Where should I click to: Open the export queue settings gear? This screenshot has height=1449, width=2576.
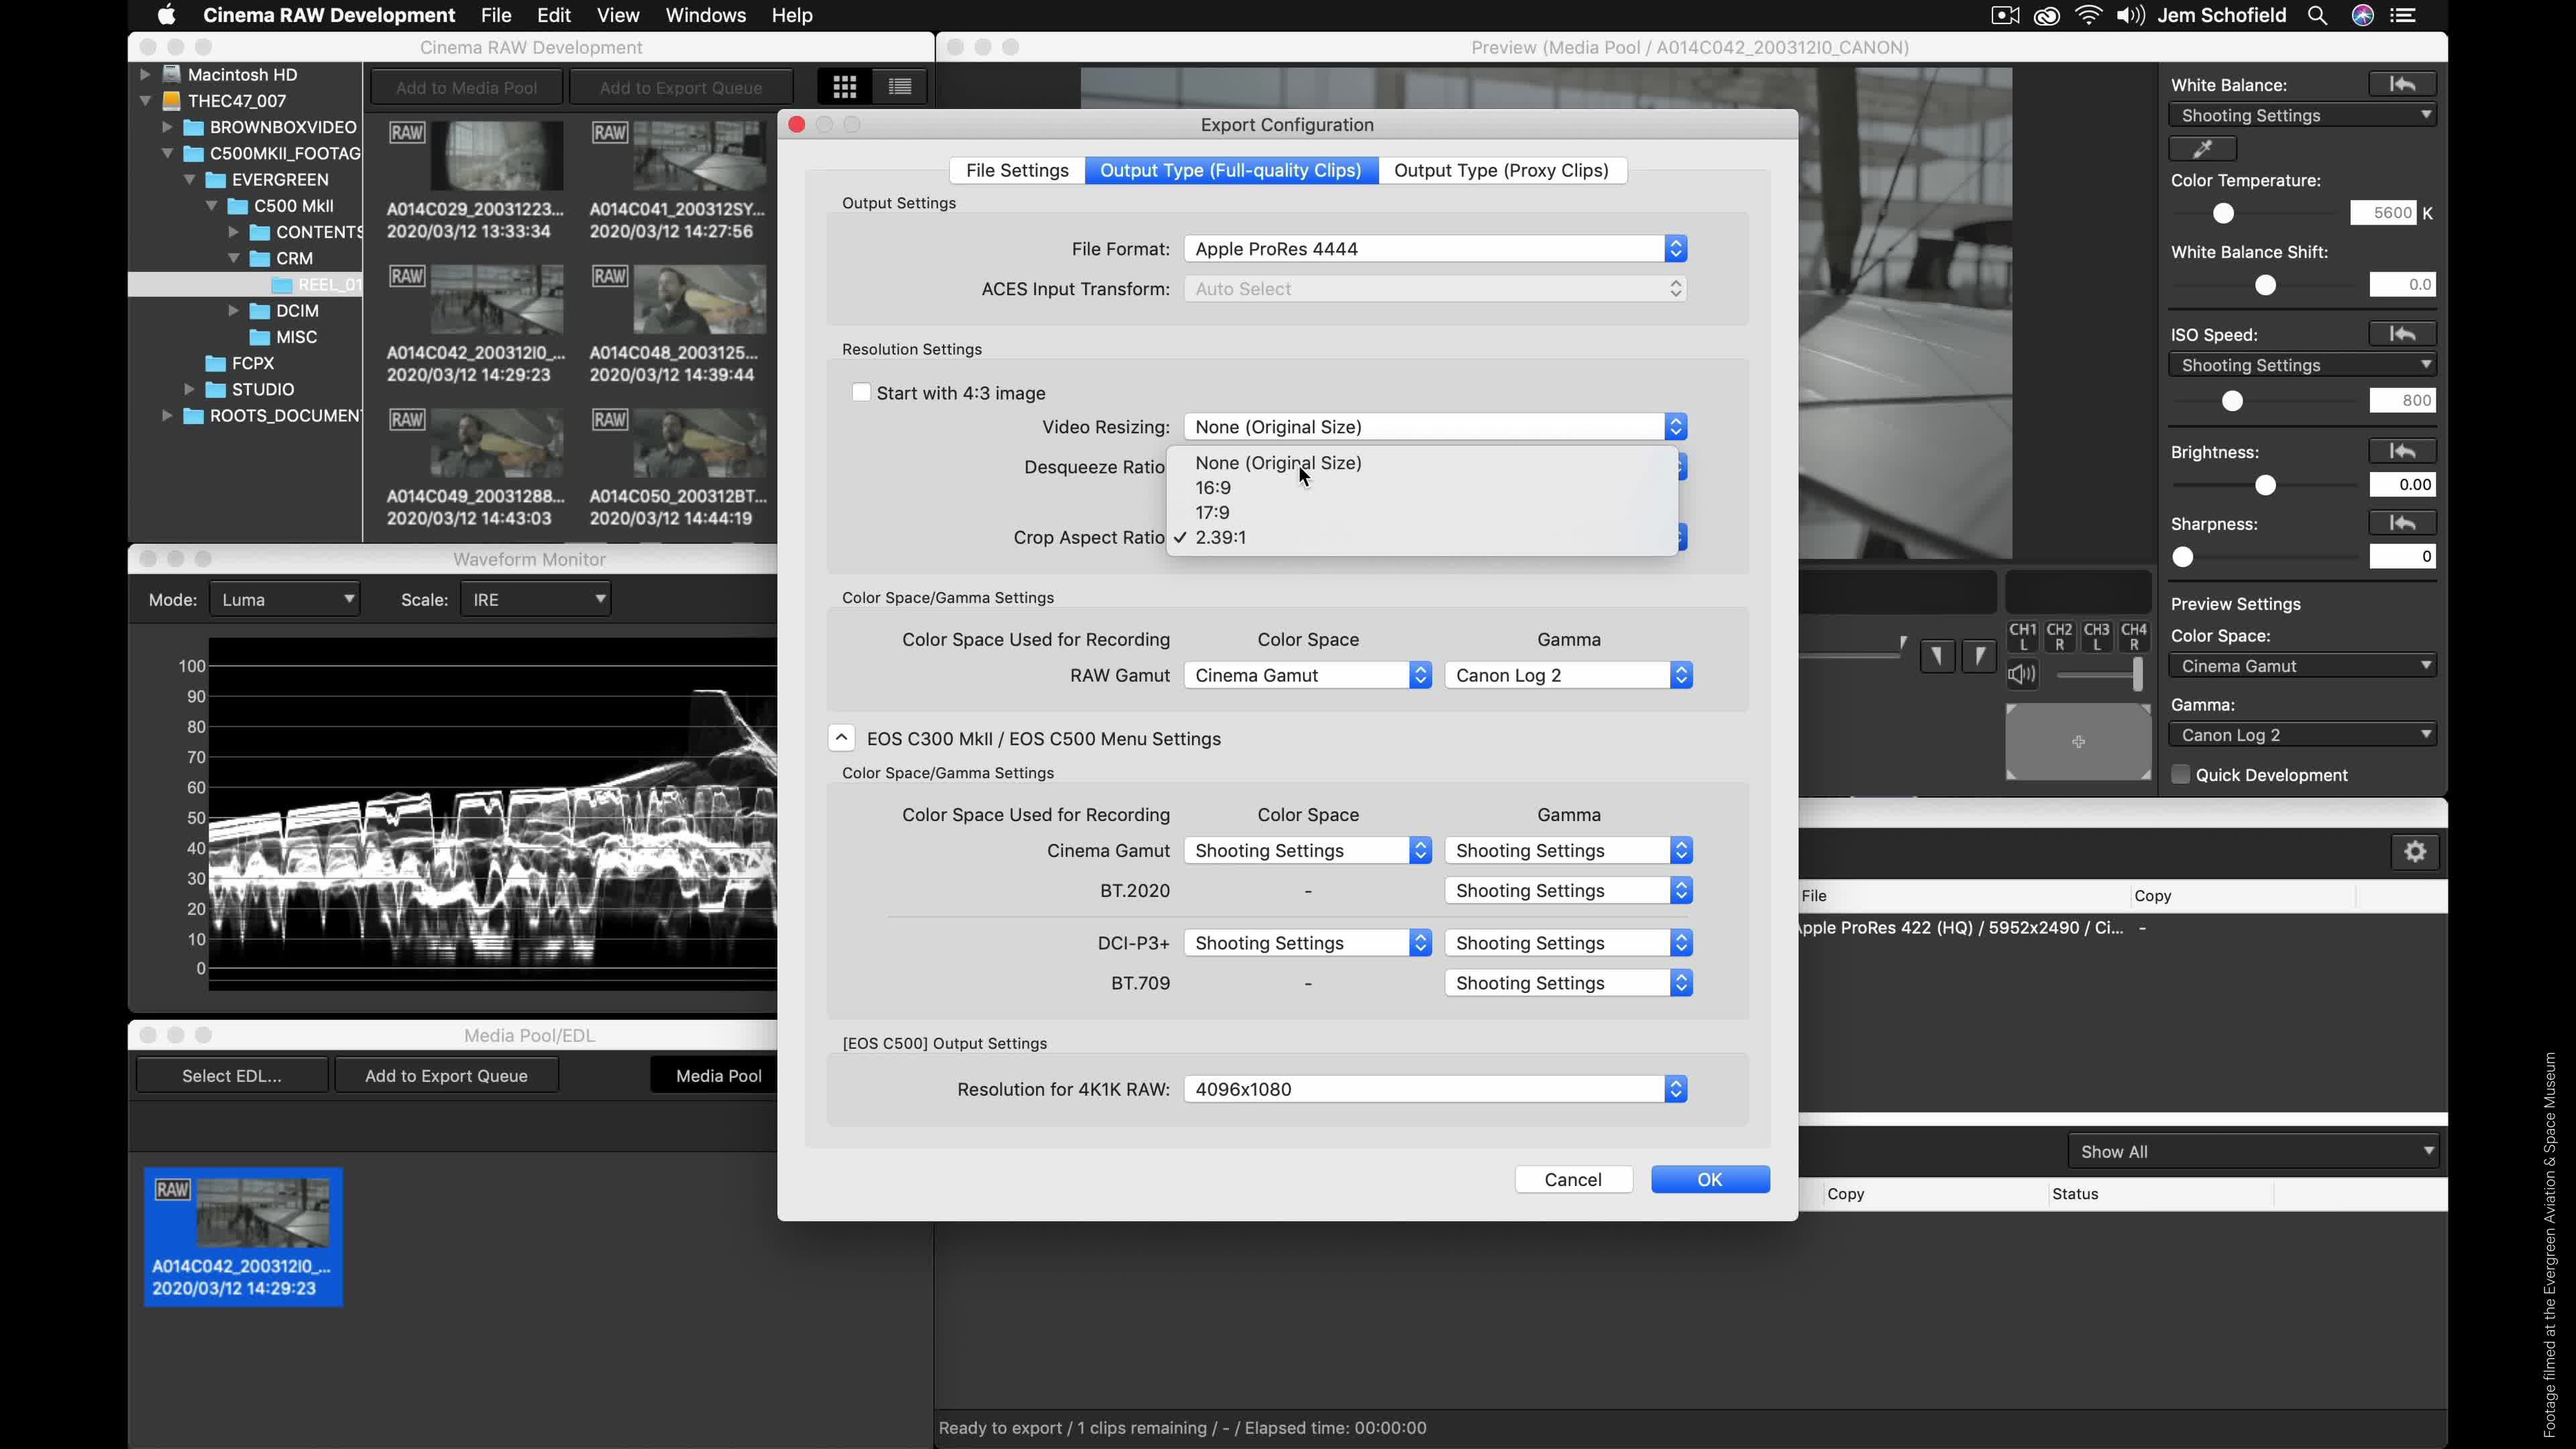[x=2414, y=851]
